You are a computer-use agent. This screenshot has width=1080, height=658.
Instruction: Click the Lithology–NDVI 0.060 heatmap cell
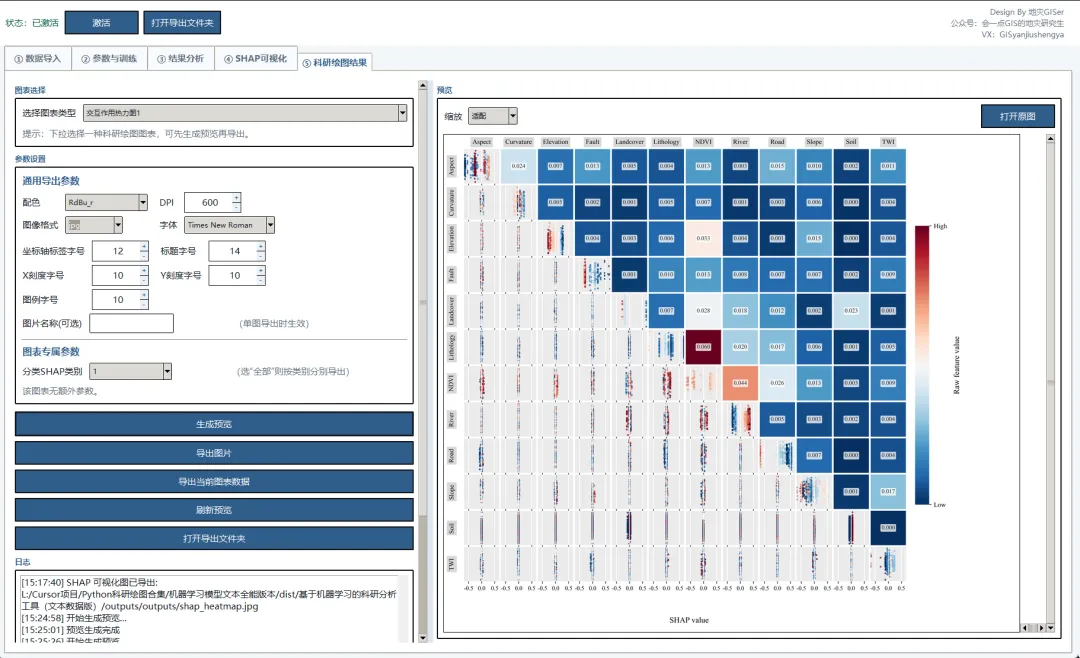(703, 347)
